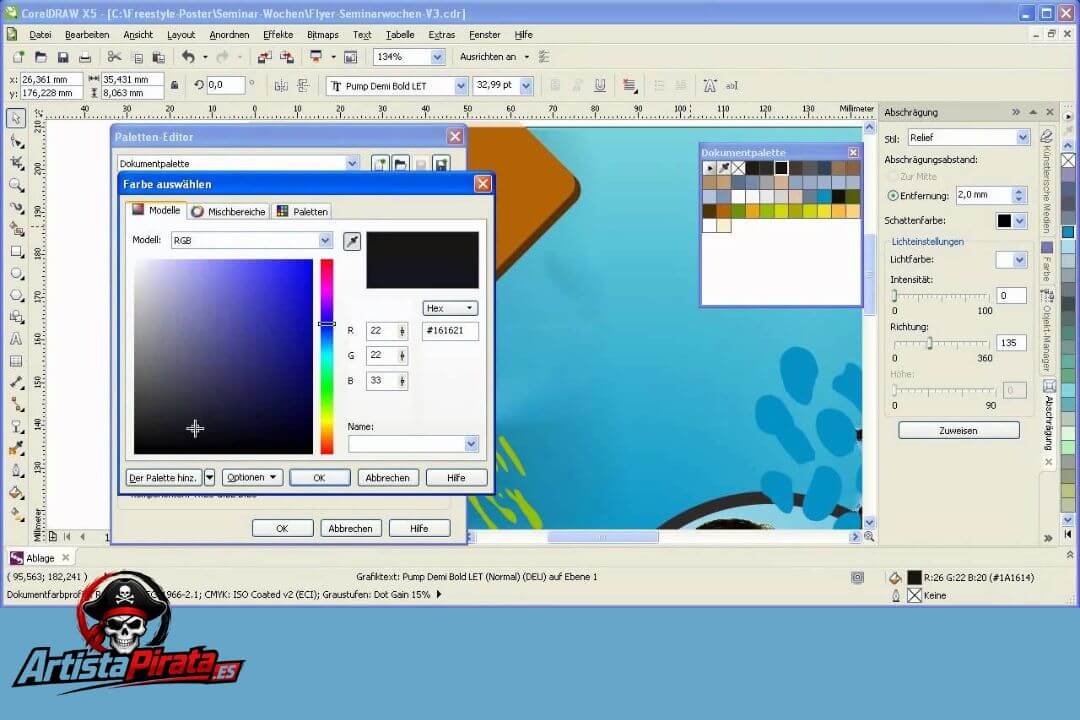Click the Richtung slider handle

929,343
